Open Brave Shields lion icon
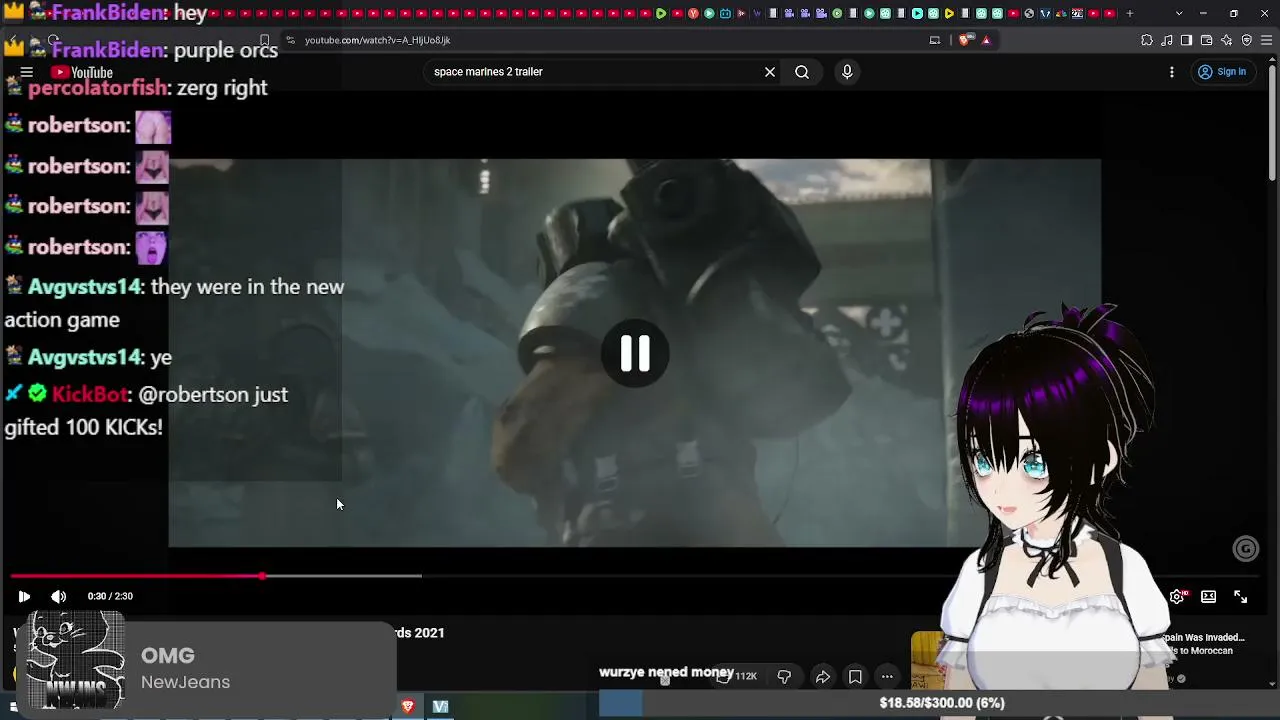 (x=964, y=40)
